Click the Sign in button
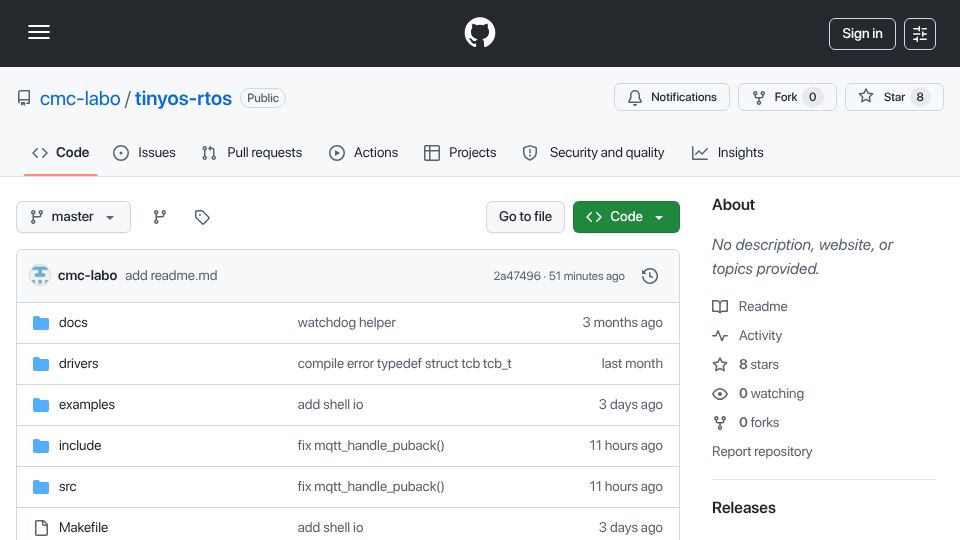Viewport: 960px width, 540px height. 862,34
